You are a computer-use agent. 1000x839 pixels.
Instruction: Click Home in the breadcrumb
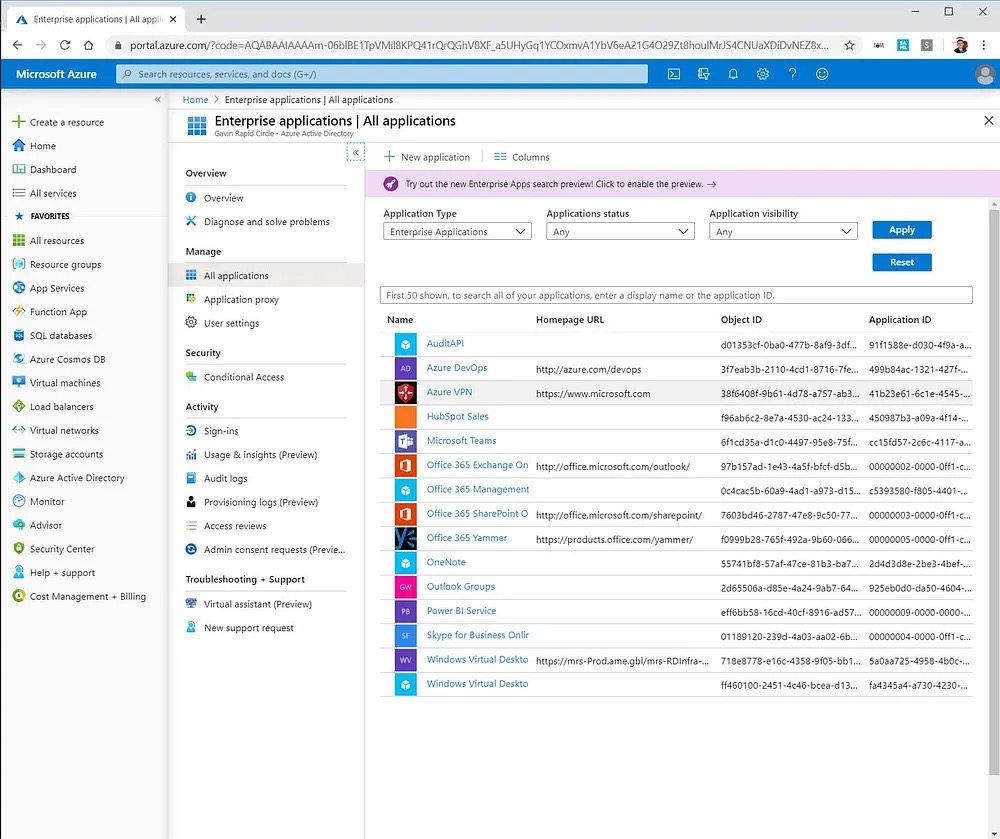tap(195, 99)
